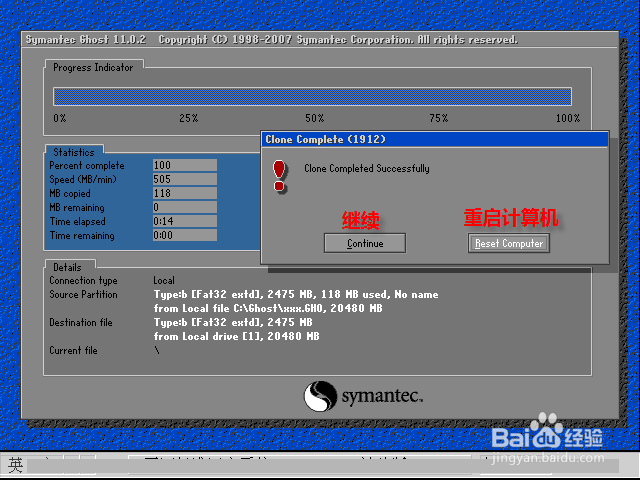Click the Statistics panel label

tap(74, 152)
